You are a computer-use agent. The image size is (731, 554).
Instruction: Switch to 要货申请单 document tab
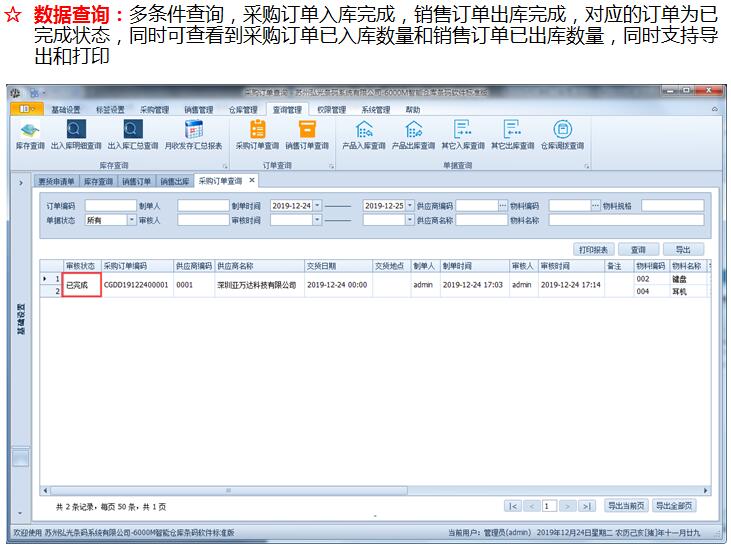click(x=56, y=181)
